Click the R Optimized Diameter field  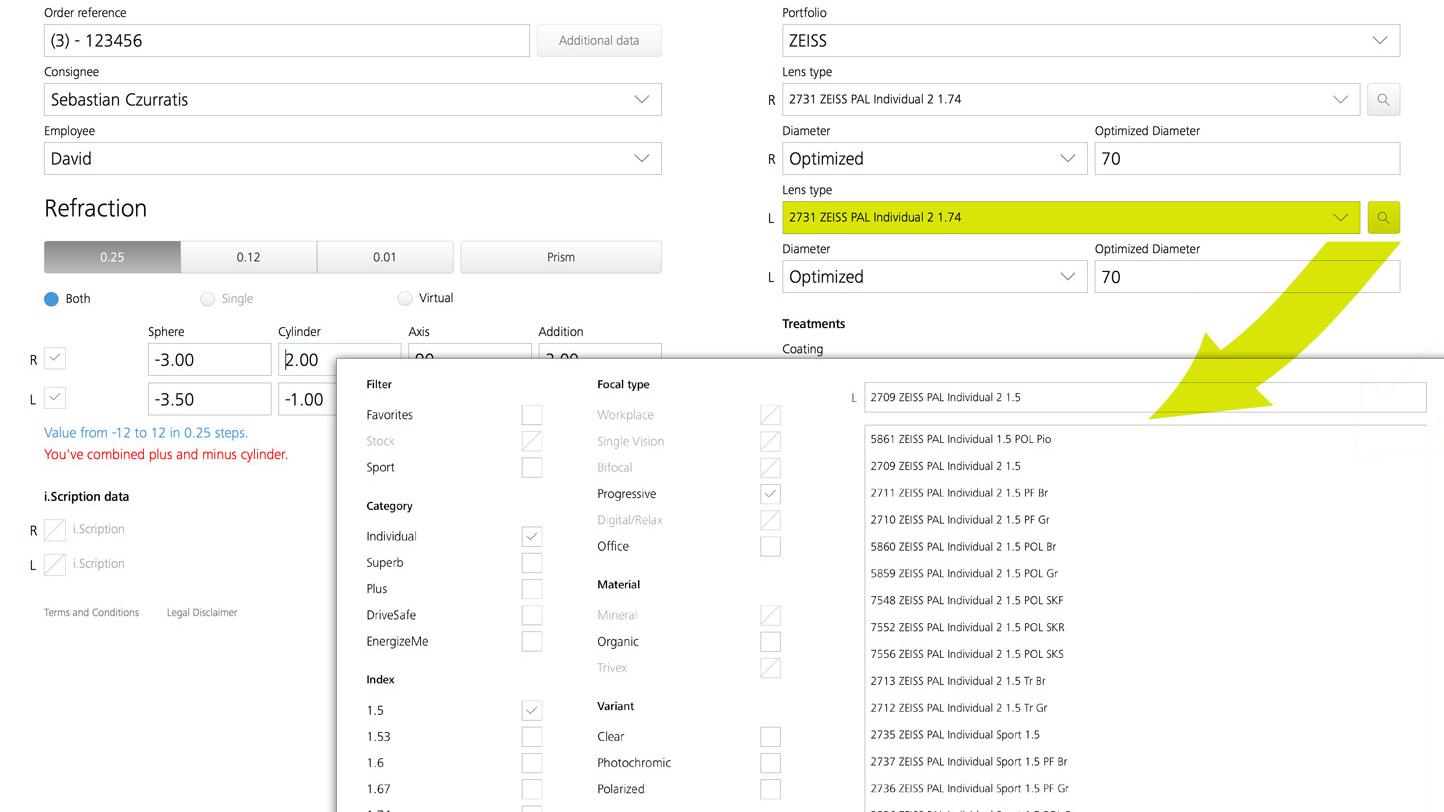pyautogui.click(x=1247, y=159)
